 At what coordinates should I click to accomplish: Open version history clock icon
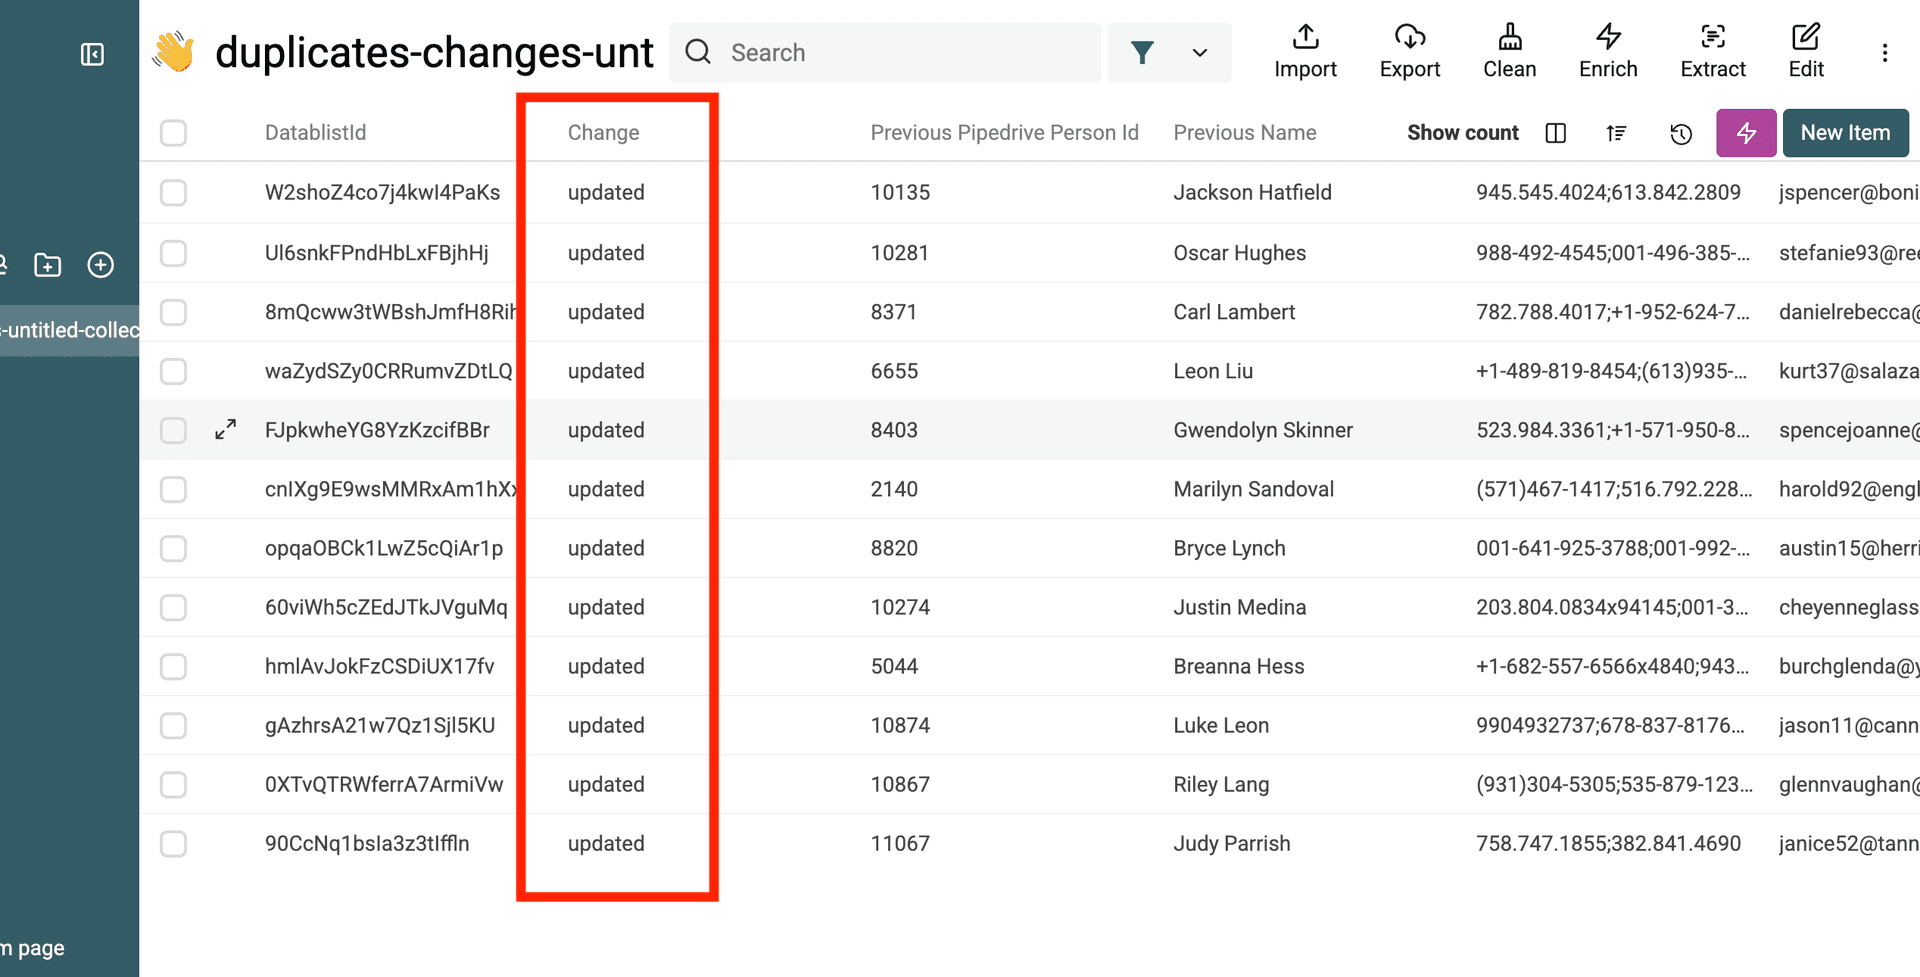1681,134
